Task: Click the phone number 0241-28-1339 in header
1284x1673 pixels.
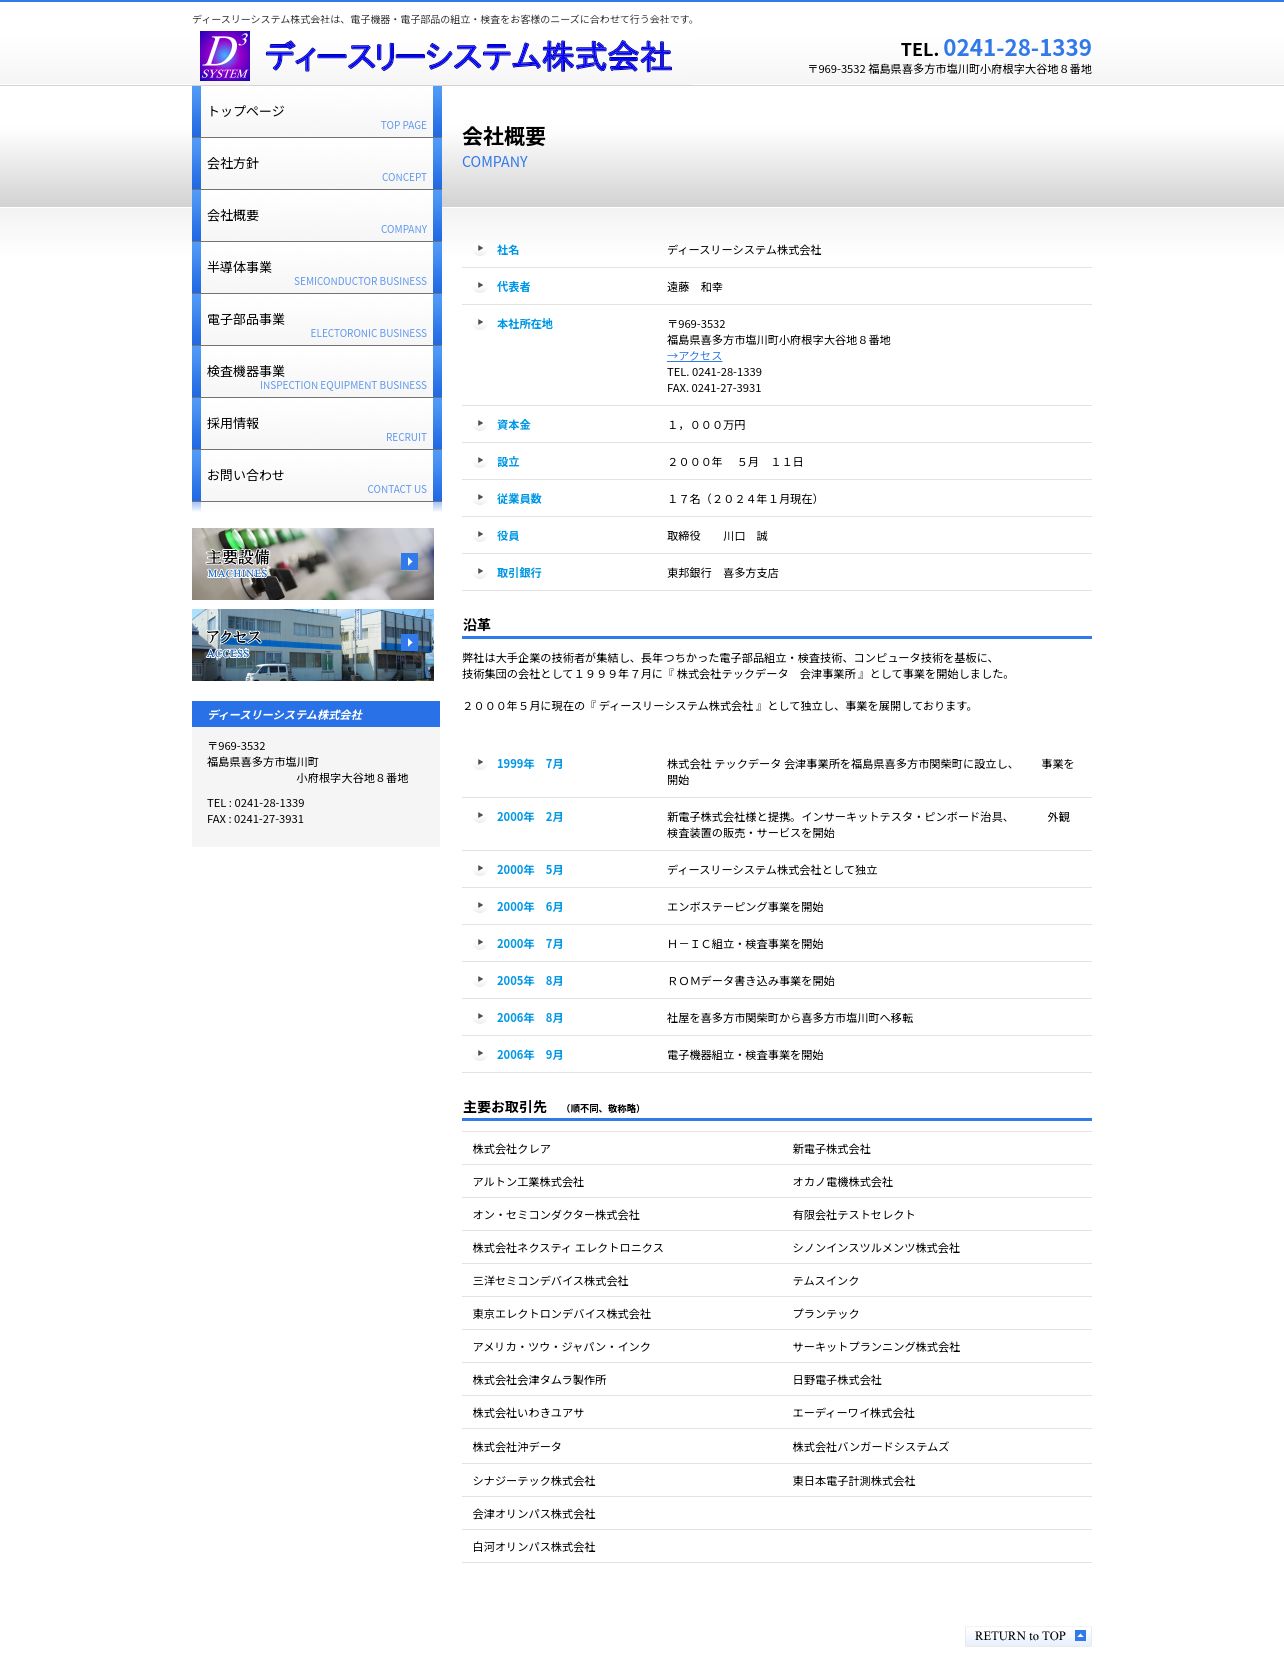Action: [x=1017, y=48]
